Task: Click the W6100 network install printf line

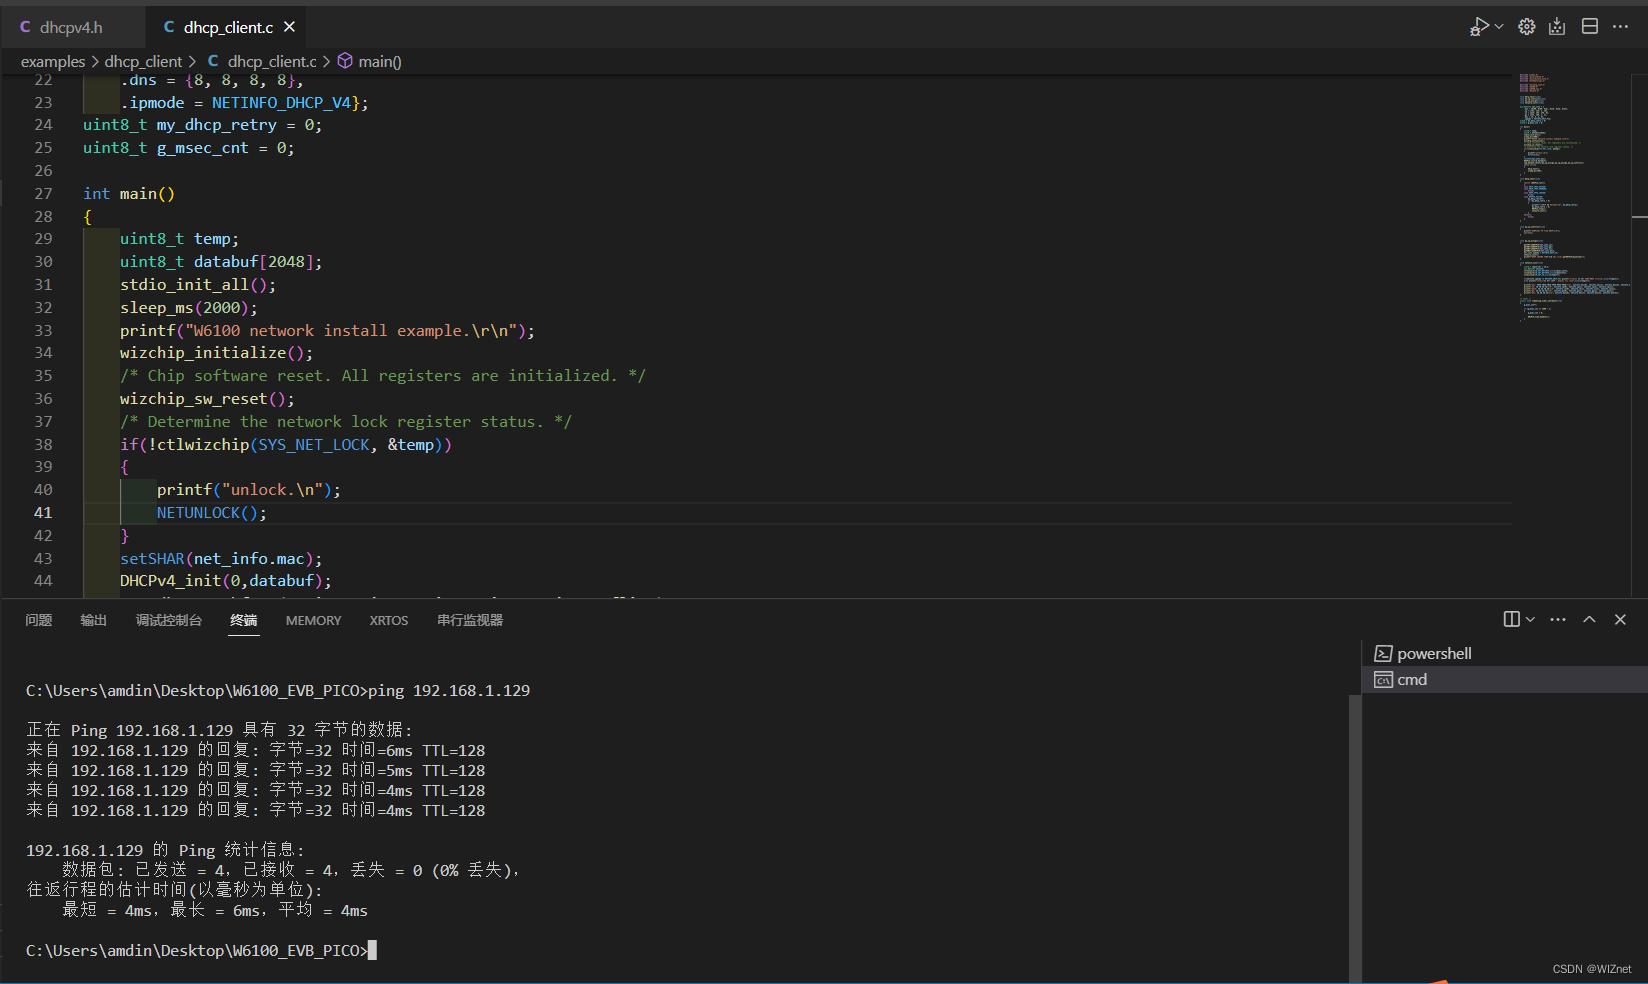Action: coord(327,330)
